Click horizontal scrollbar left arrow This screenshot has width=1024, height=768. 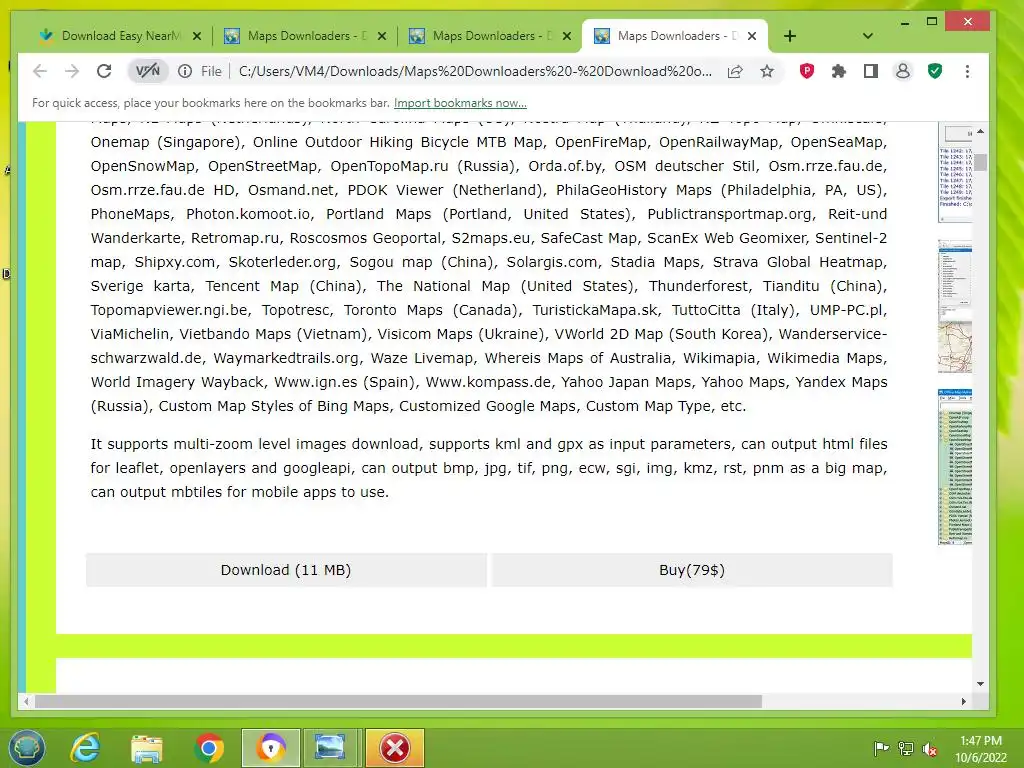click(x=26, y=701)
